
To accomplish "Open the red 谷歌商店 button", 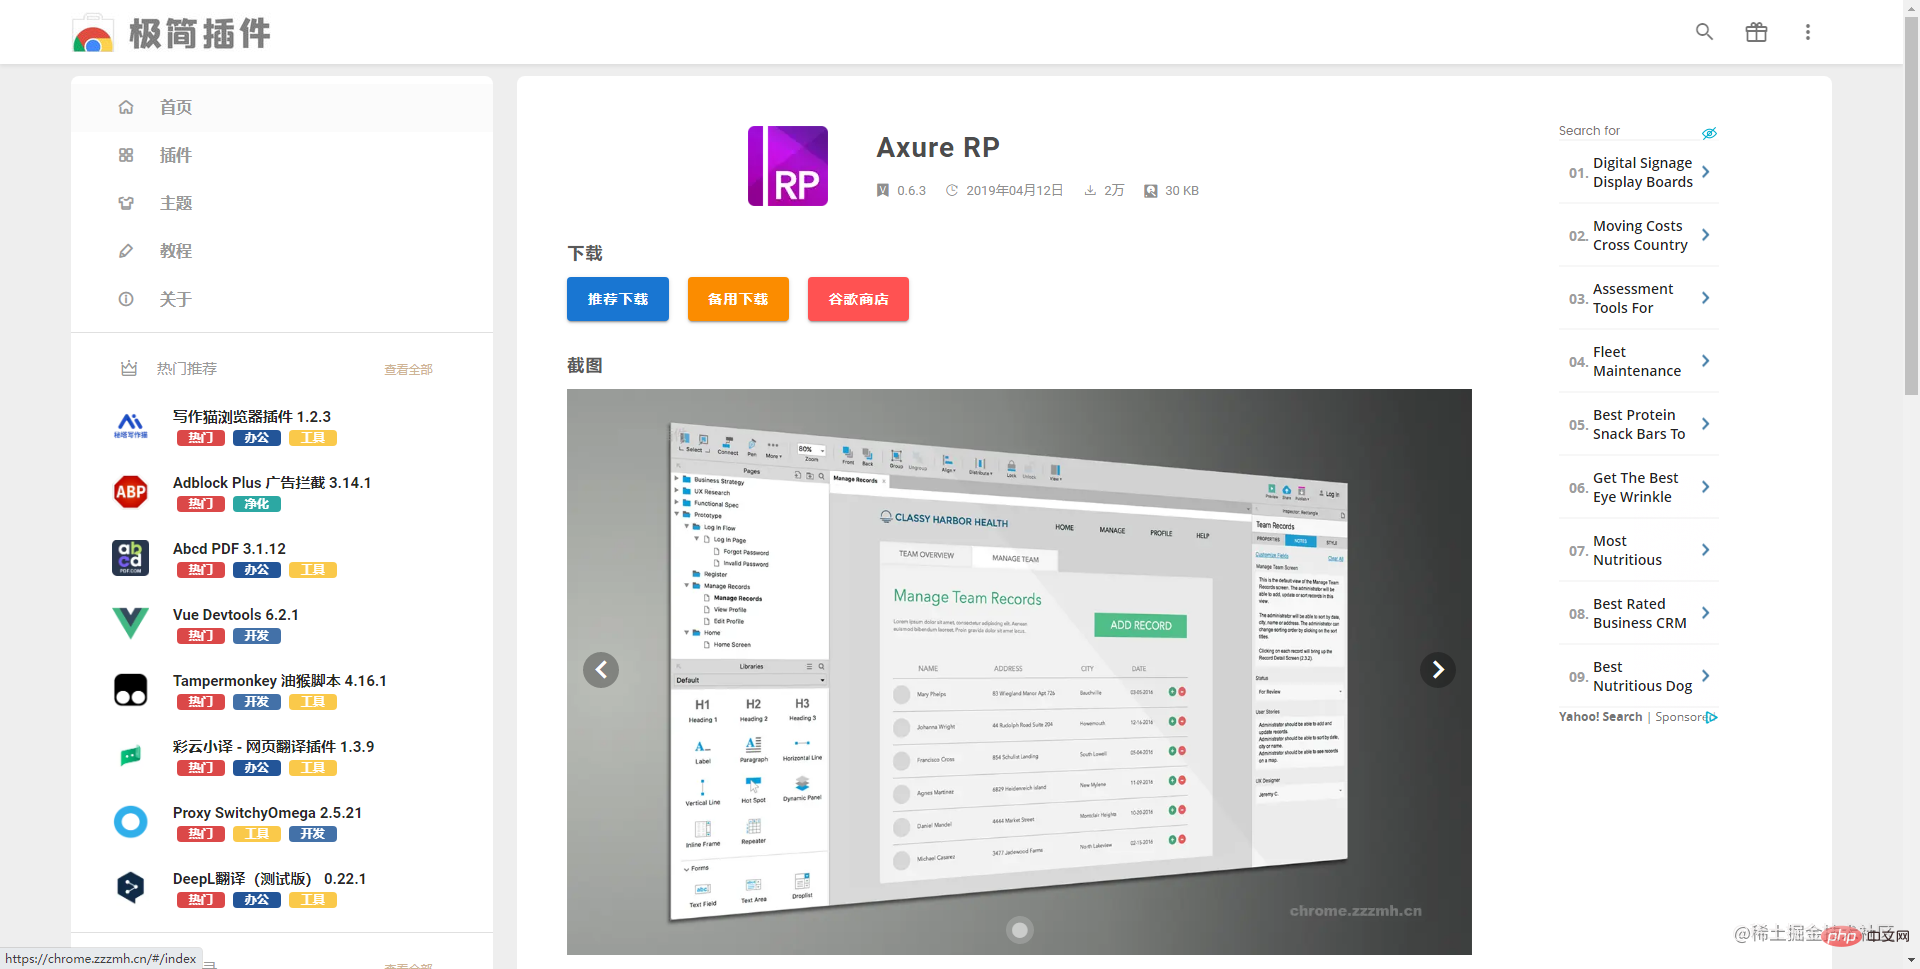I will [x=858, y=299].
